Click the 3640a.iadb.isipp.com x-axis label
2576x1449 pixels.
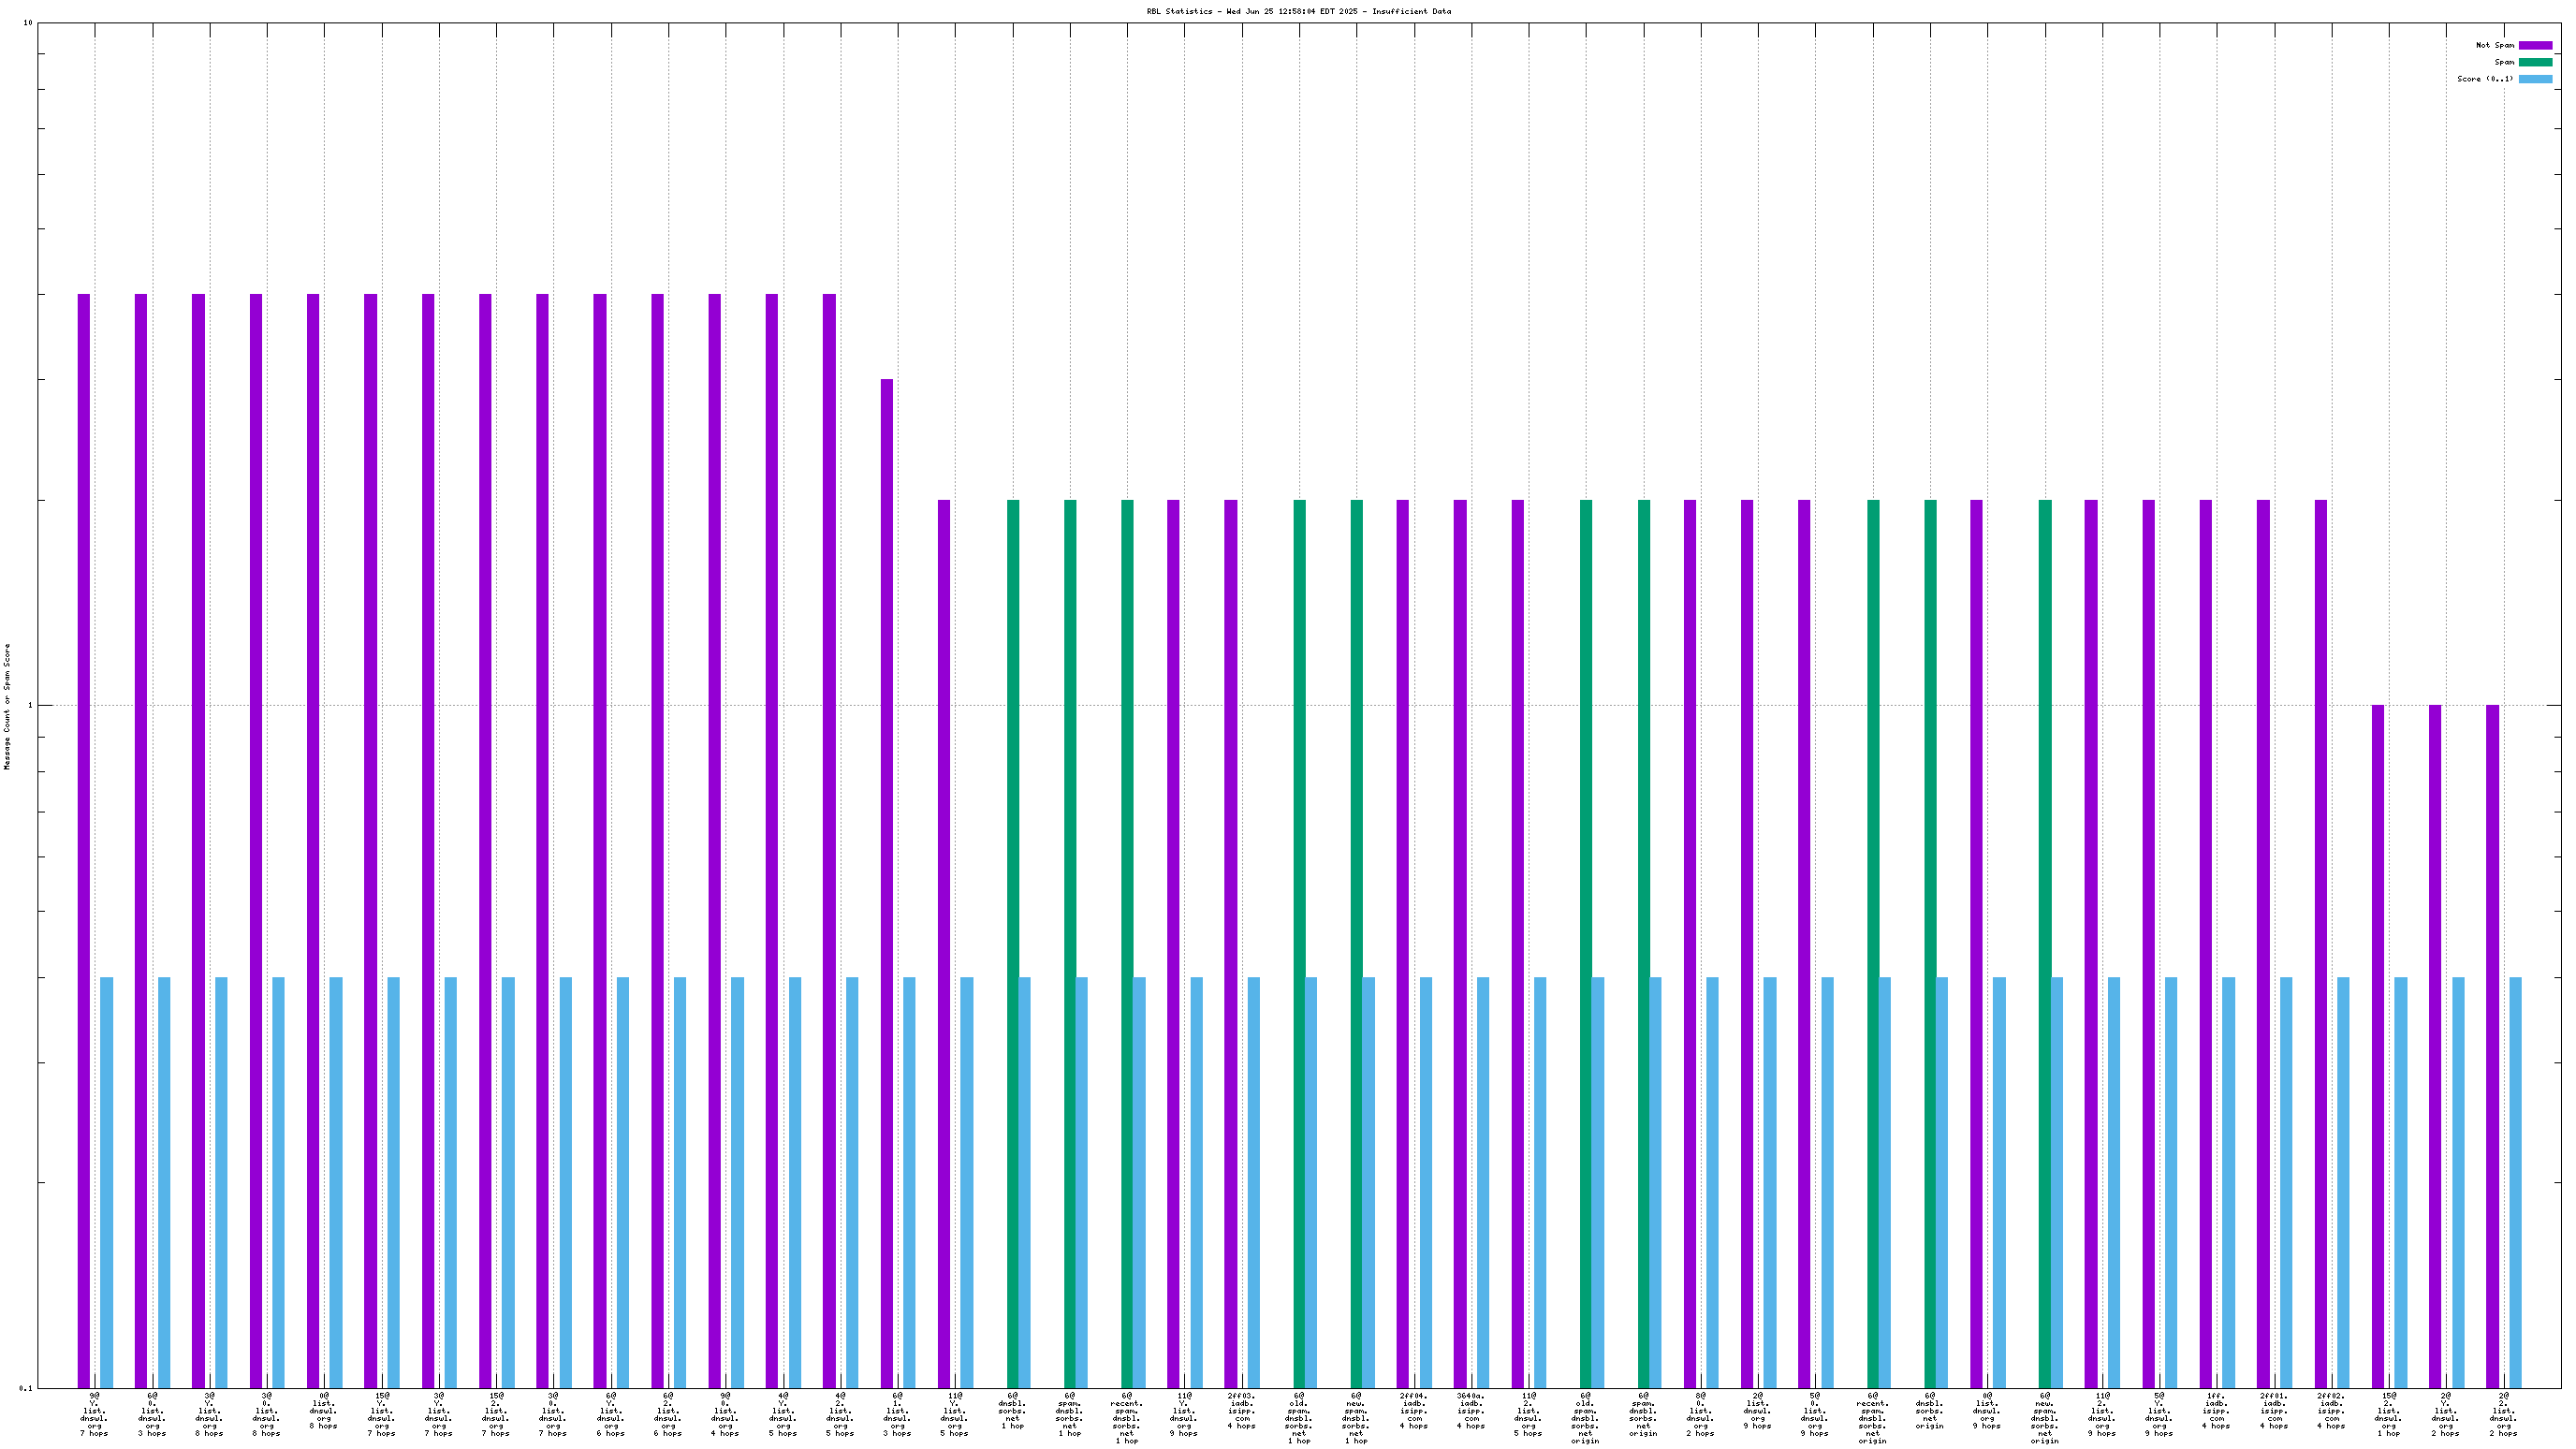point(1470,1410)
